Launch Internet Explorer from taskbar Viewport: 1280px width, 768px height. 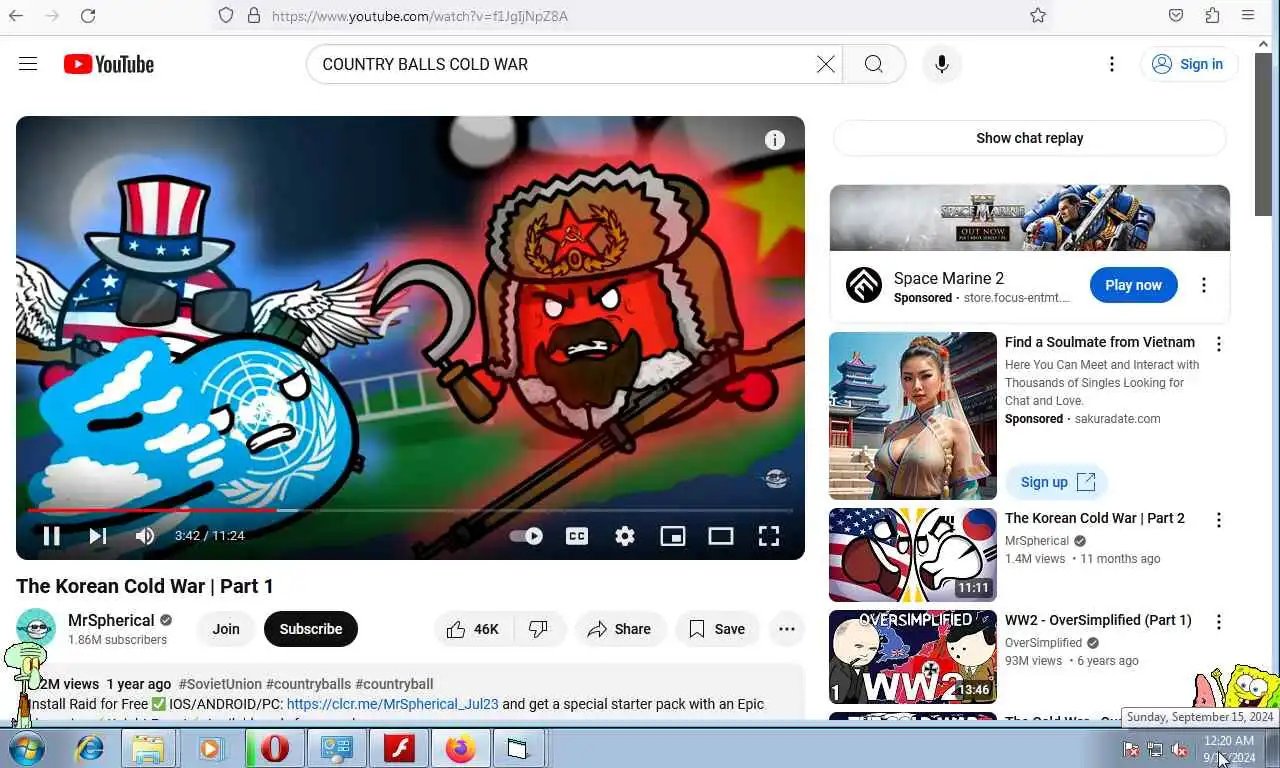pyautogui.click(x=90, y=748)
